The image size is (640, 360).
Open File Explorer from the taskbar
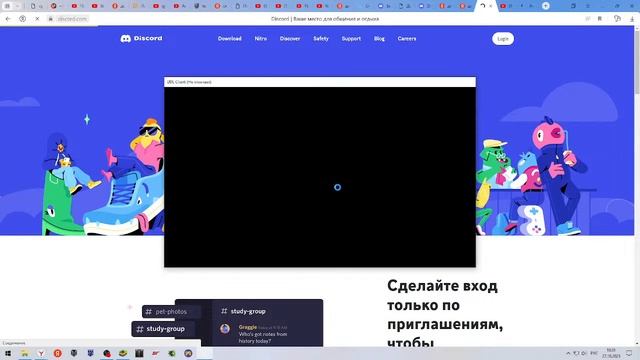tap(24, 353)
